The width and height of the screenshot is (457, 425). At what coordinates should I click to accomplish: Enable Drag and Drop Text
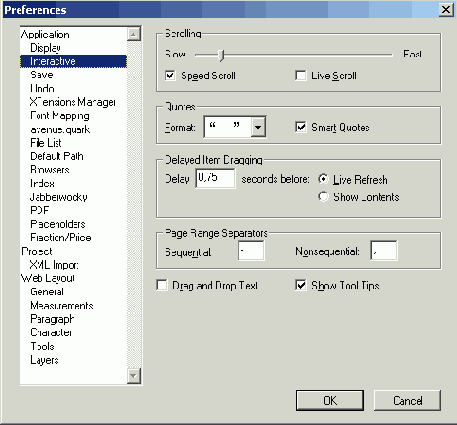162,285
